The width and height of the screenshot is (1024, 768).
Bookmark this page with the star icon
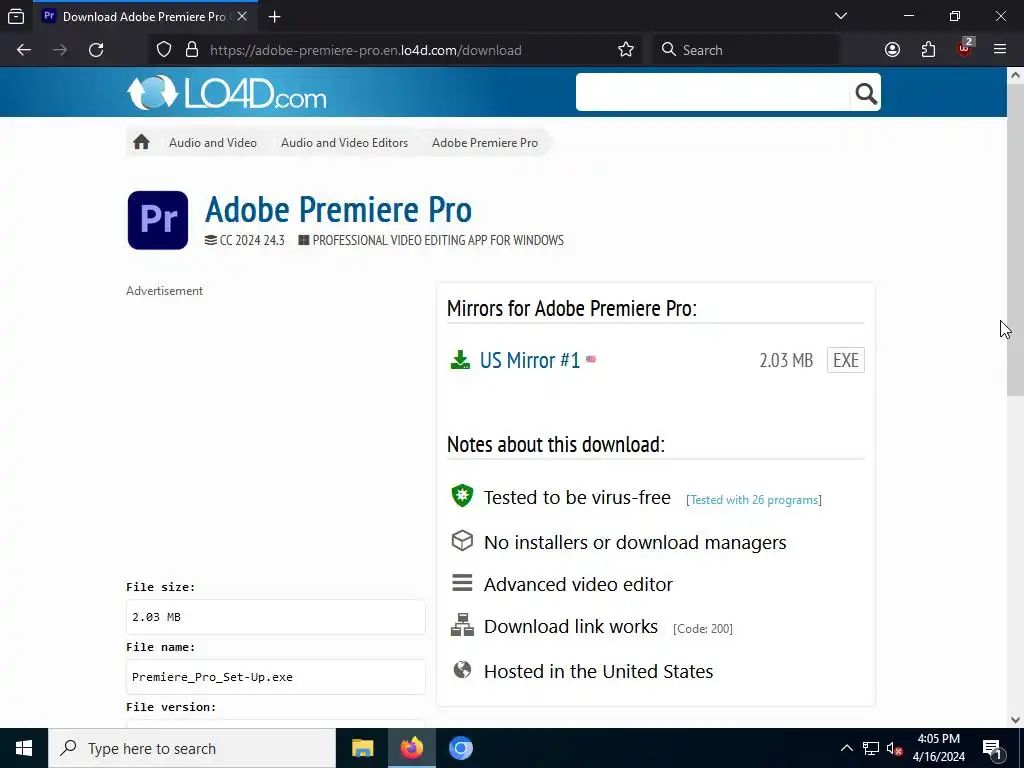coord(626,50)
